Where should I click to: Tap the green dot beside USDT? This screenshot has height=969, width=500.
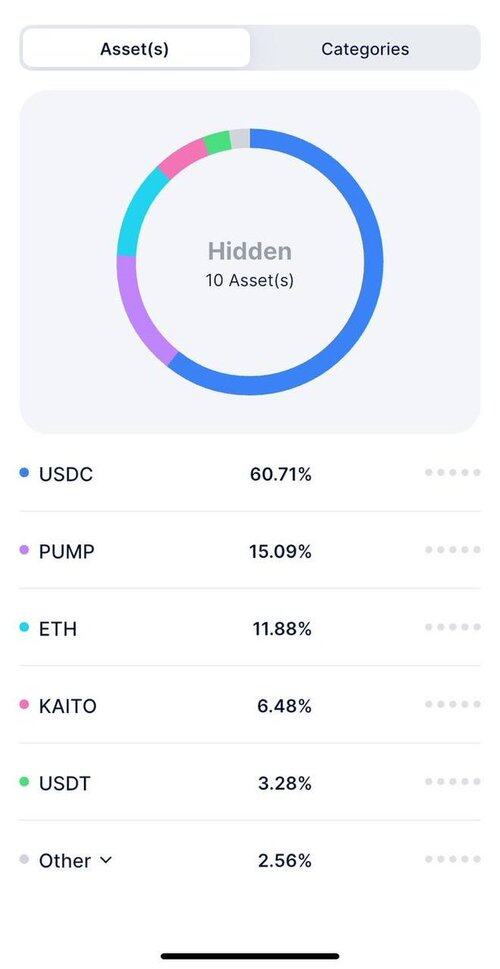(24, 782)
